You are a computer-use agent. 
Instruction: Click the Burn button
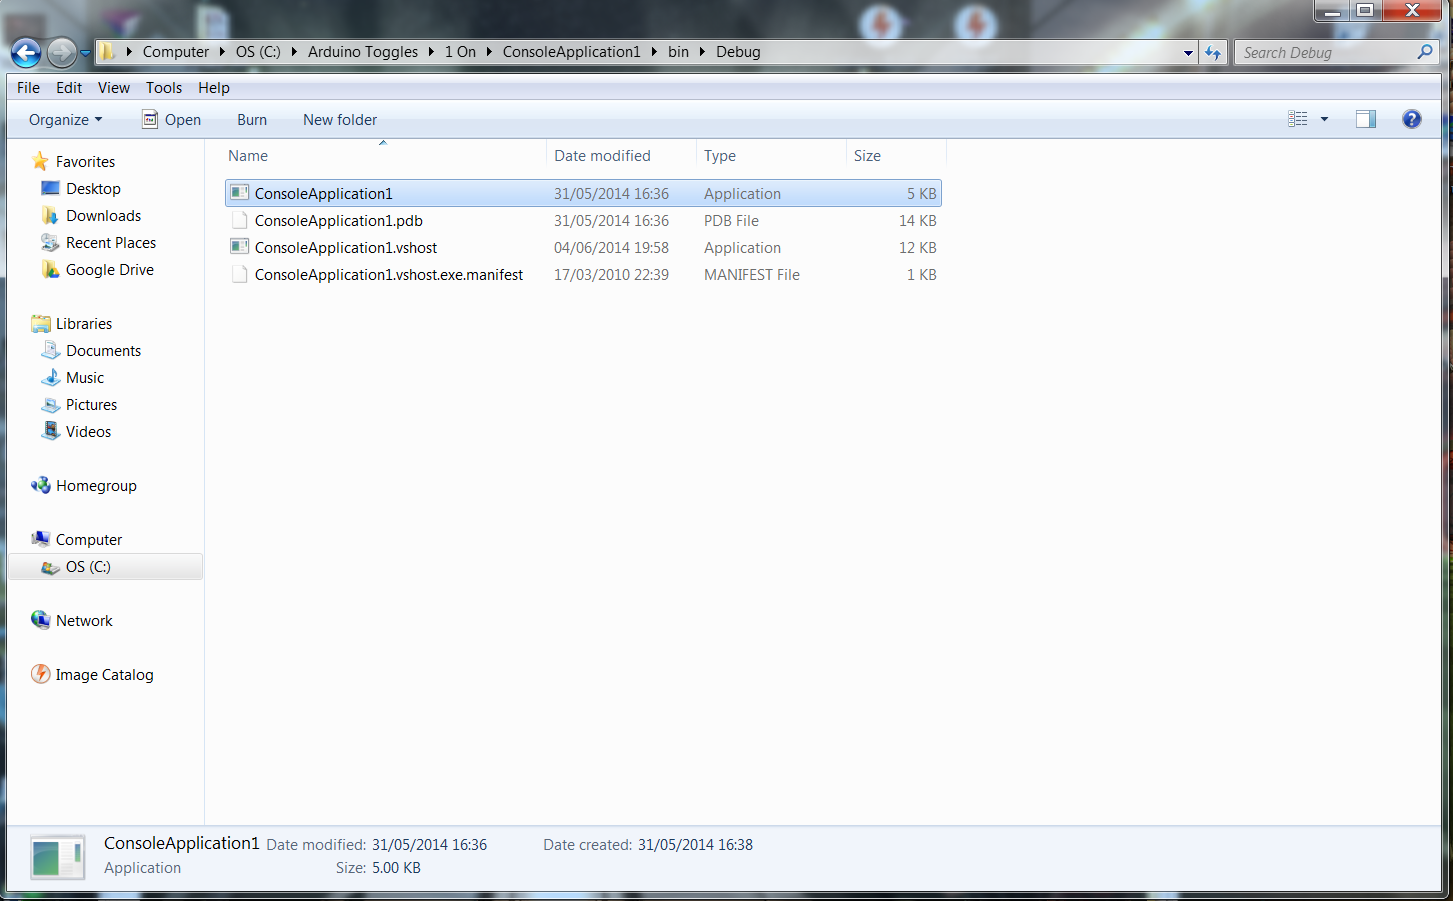coord(252,119)
